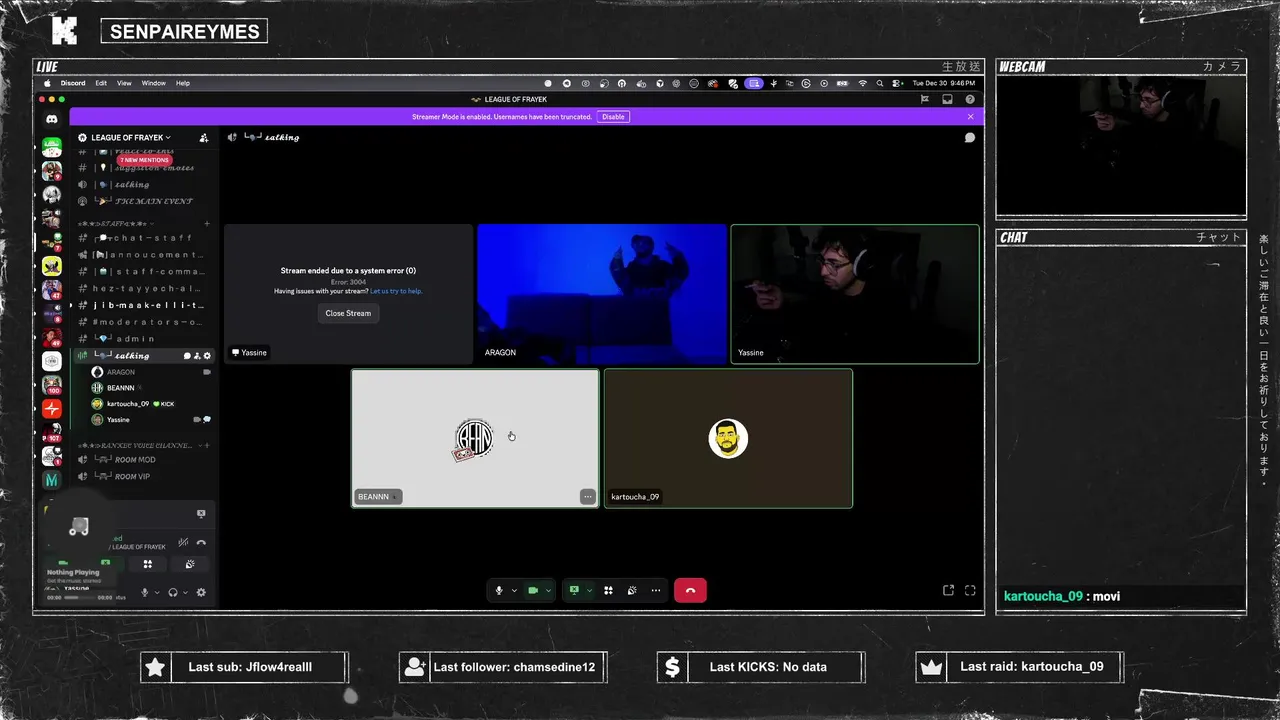Jump to 7 new mentions
This screenshot has height=720, width=1280.
pyautogui.click(x=144, y=160)
